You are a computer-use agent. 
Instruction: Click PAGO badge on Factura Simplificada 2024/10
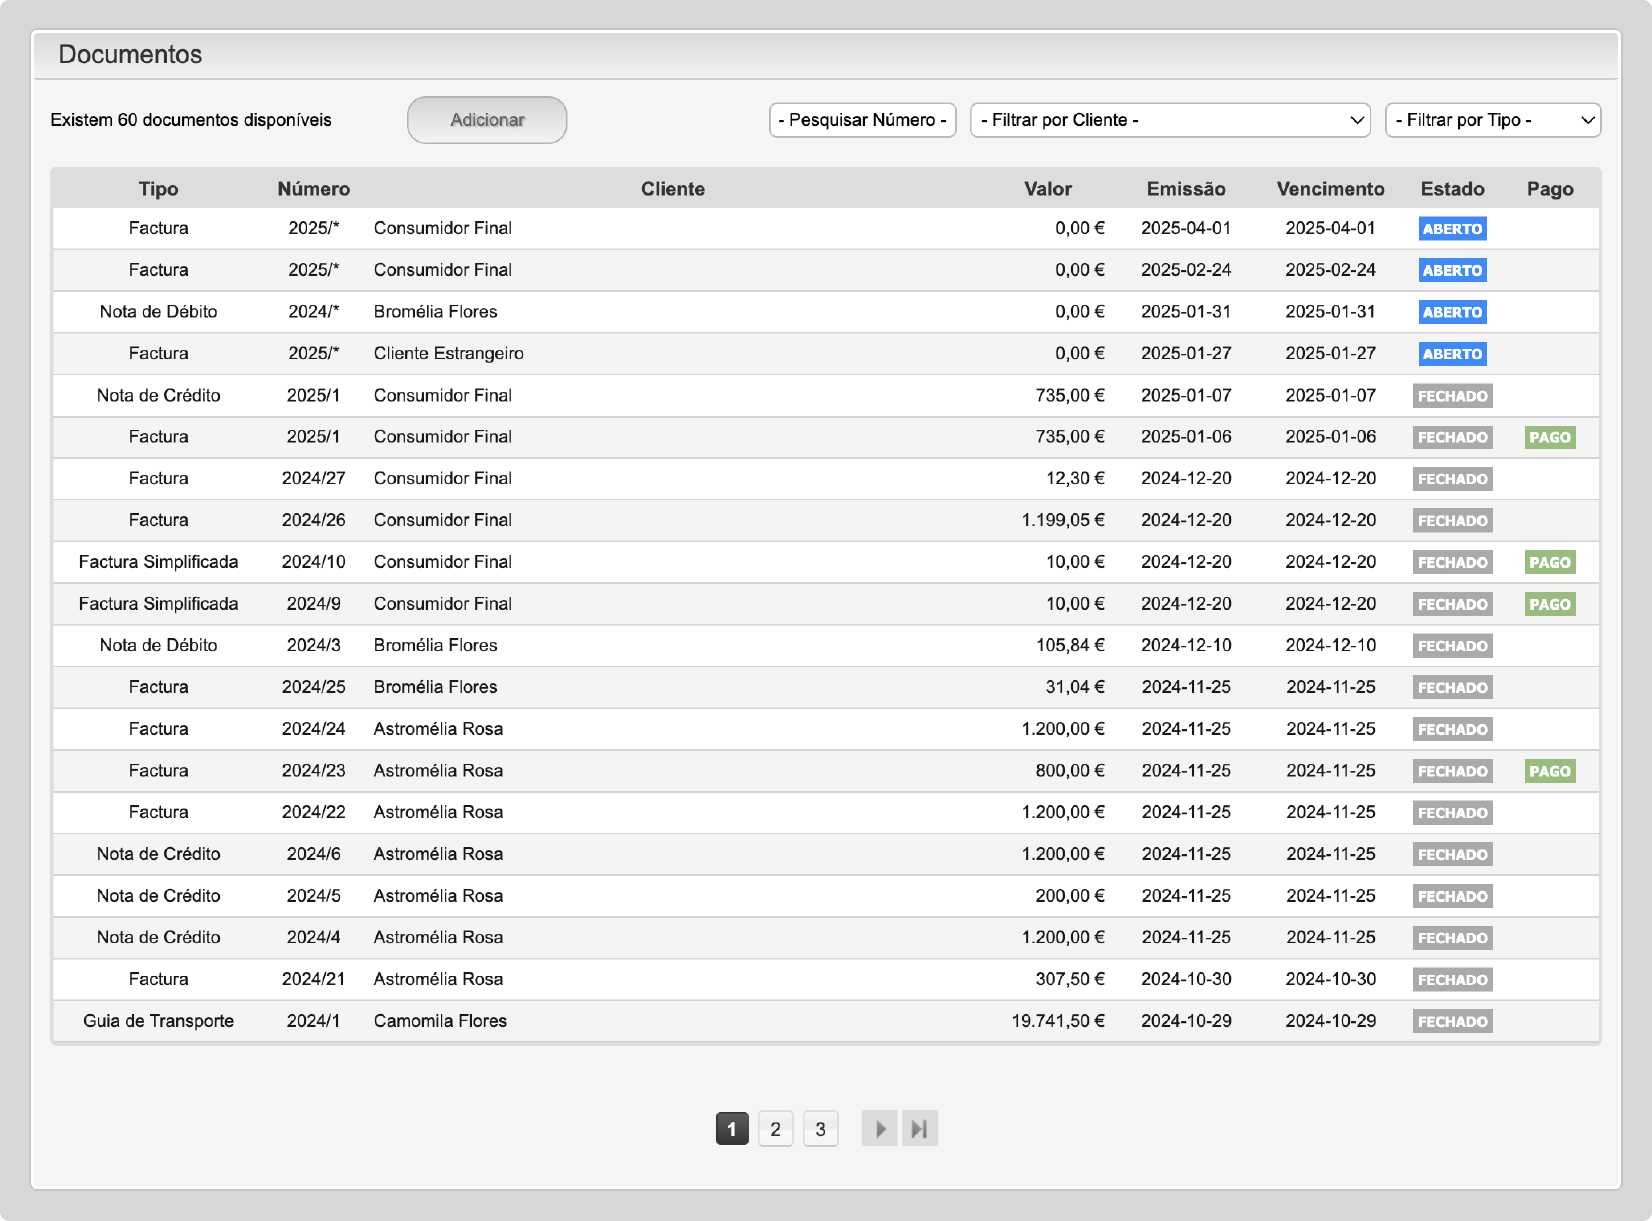1549,562
